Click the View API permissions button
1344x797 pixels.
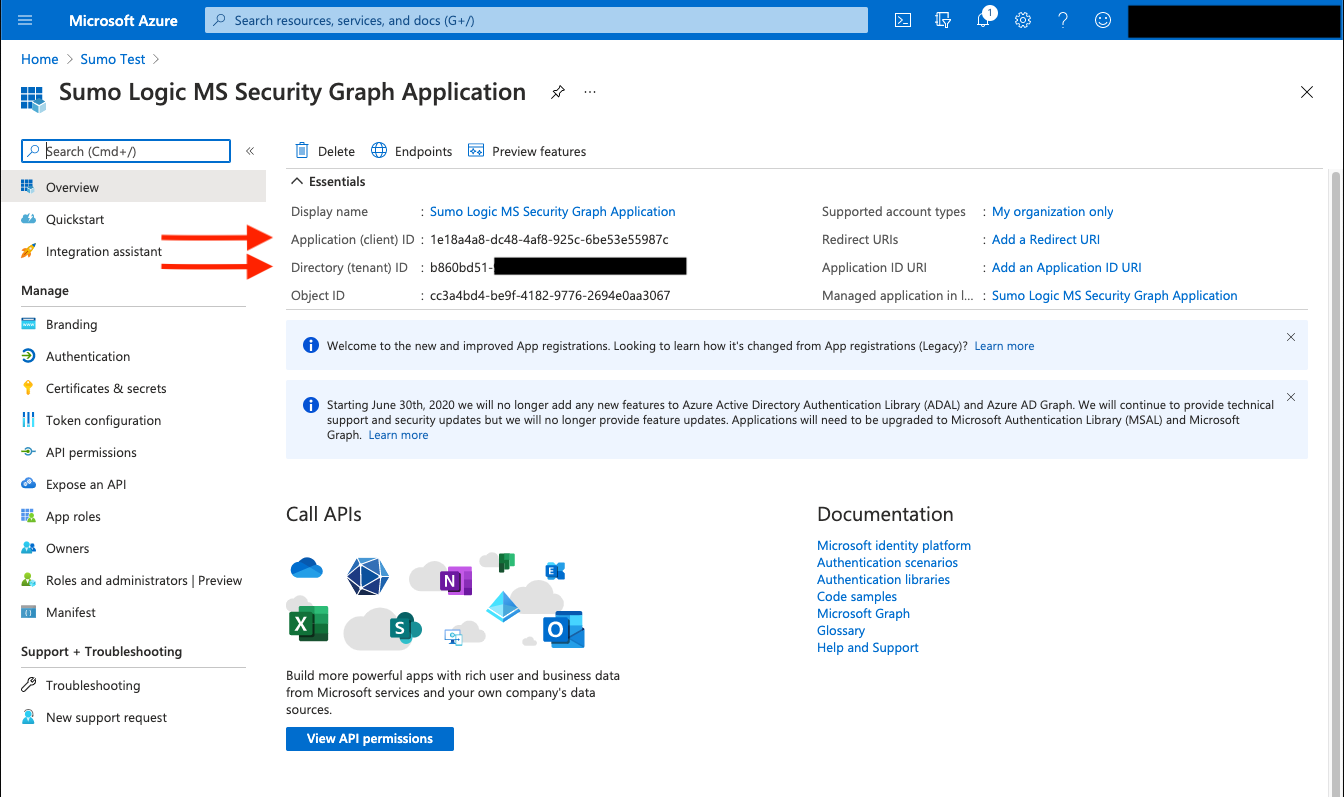(369, 739)
